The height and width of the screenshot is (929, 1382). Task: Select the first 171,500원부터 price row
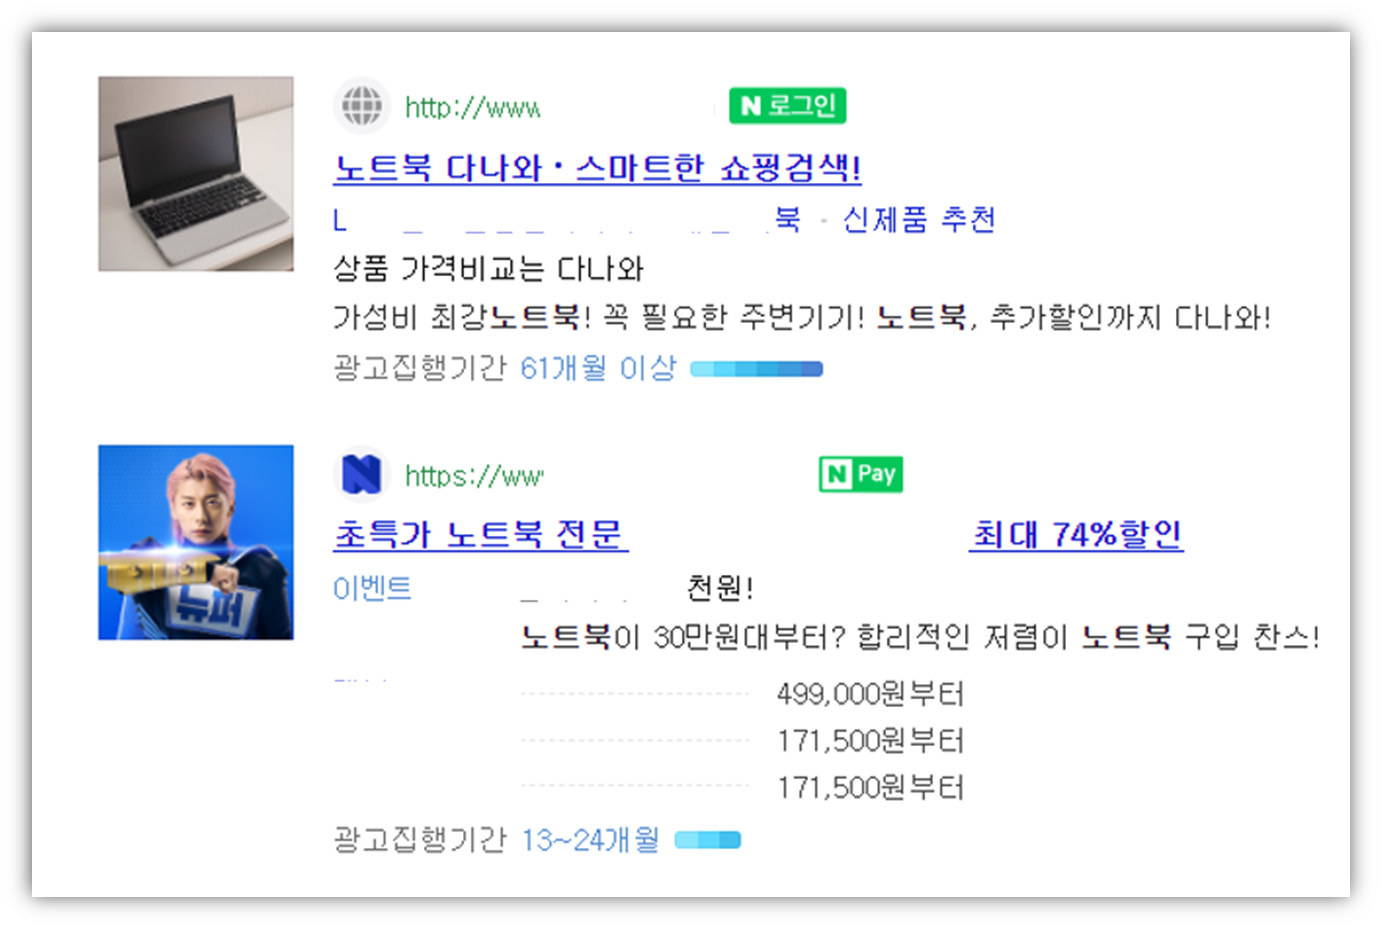[743, 741]
